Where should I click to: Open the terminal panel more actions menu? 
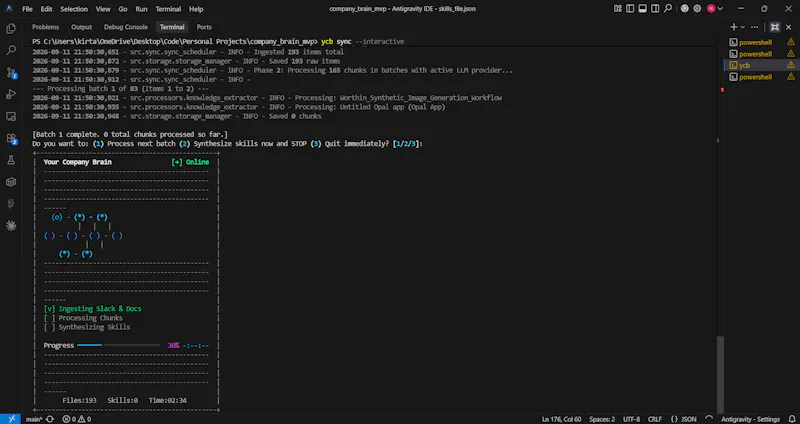(x=755, y=27)
